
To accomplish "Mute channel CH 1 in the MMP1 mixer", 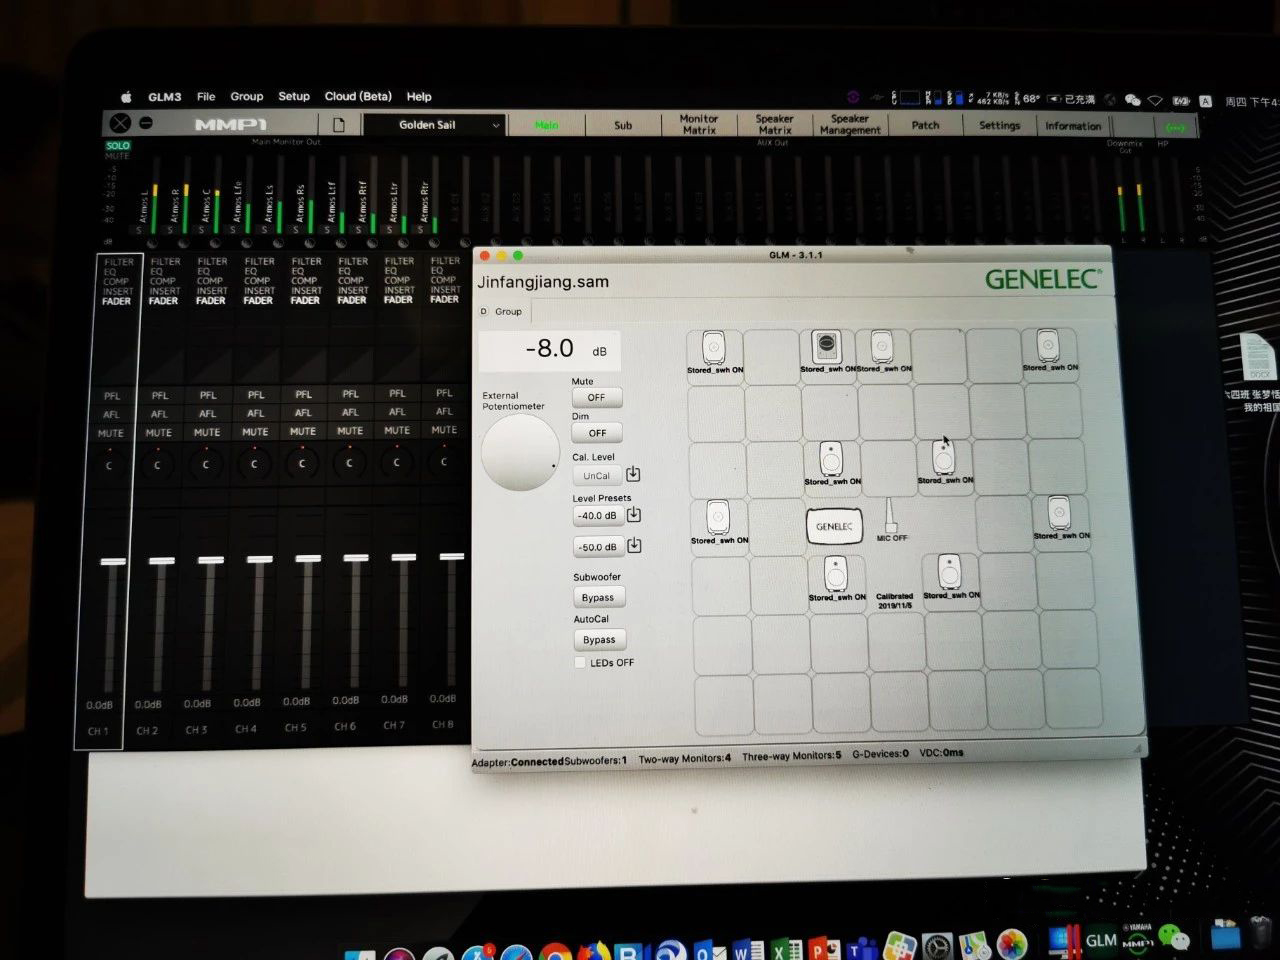I will pyautogui.click(x=110, y=434).
